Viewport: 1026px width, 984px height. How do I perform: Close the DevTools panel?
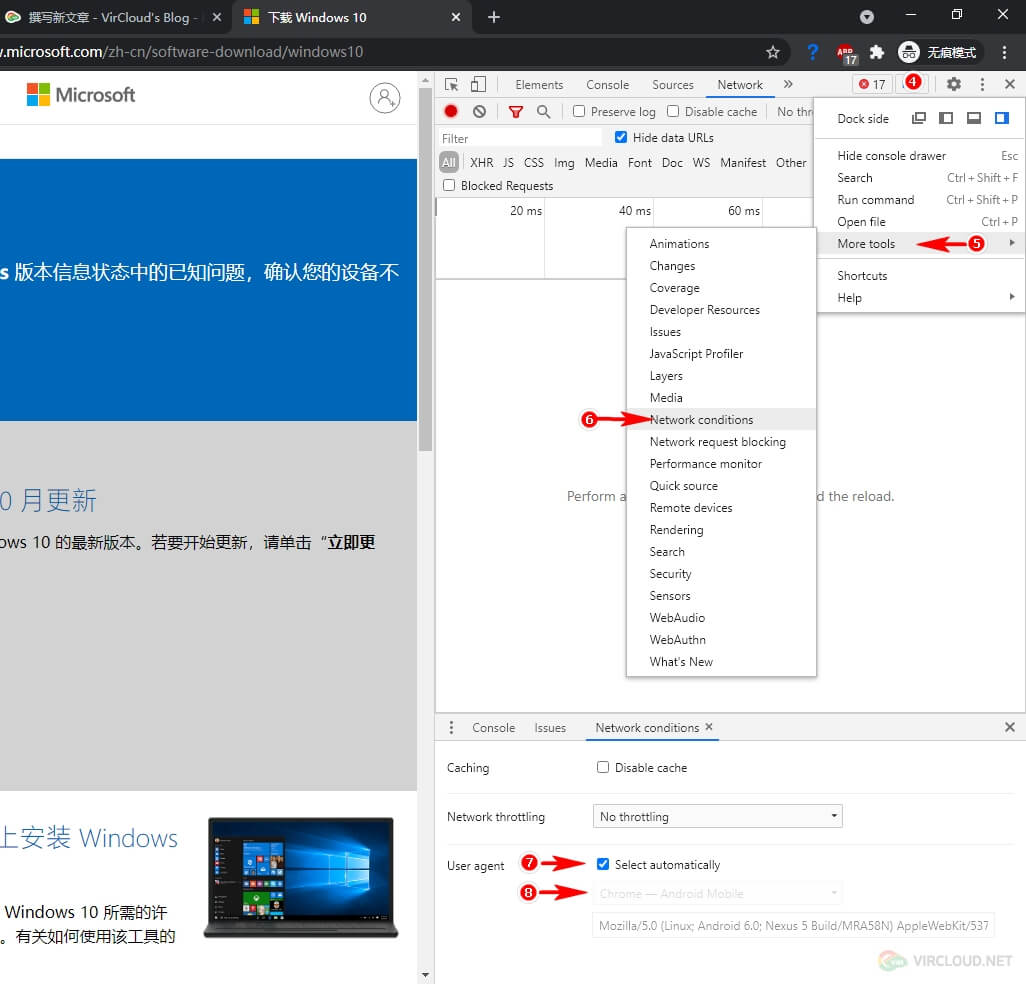[1010, 84]
